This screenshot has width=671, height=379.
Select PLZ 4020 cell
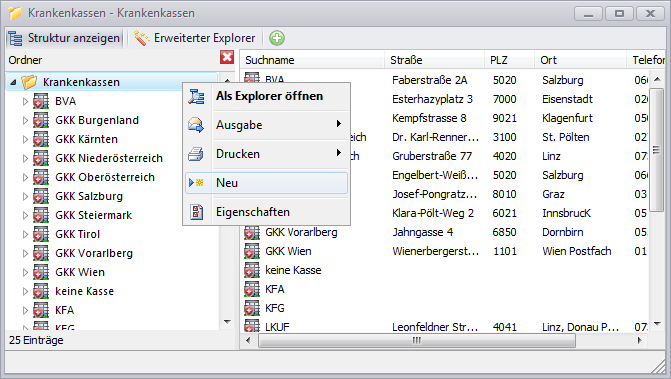505,156
